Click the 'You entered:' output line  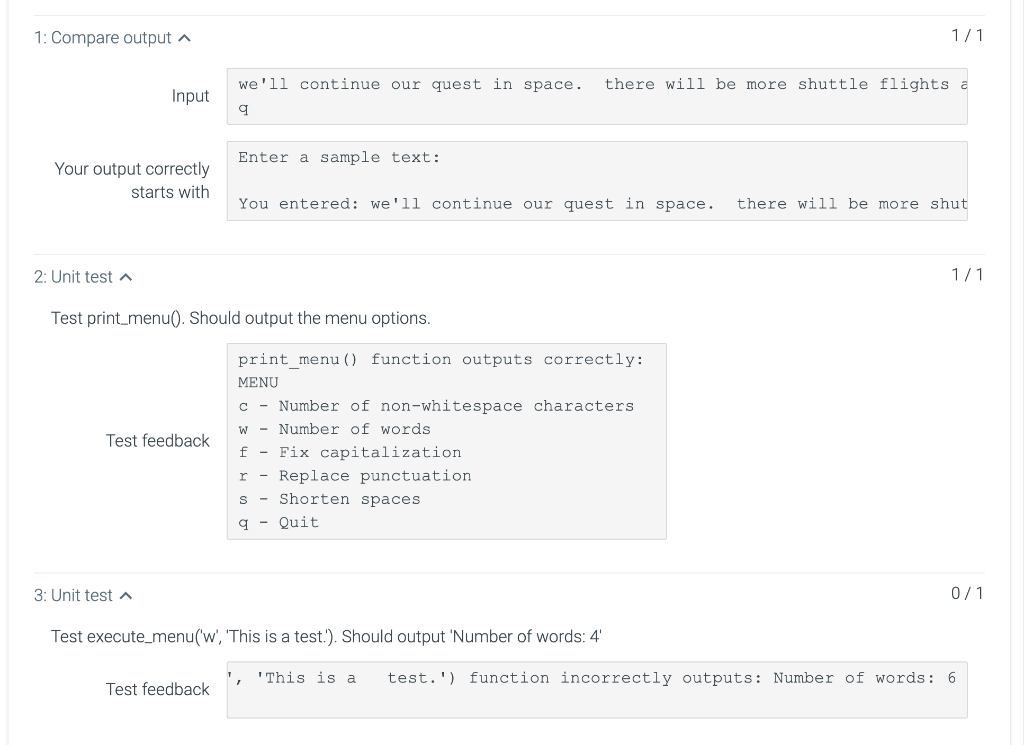[x=602, y=204]
